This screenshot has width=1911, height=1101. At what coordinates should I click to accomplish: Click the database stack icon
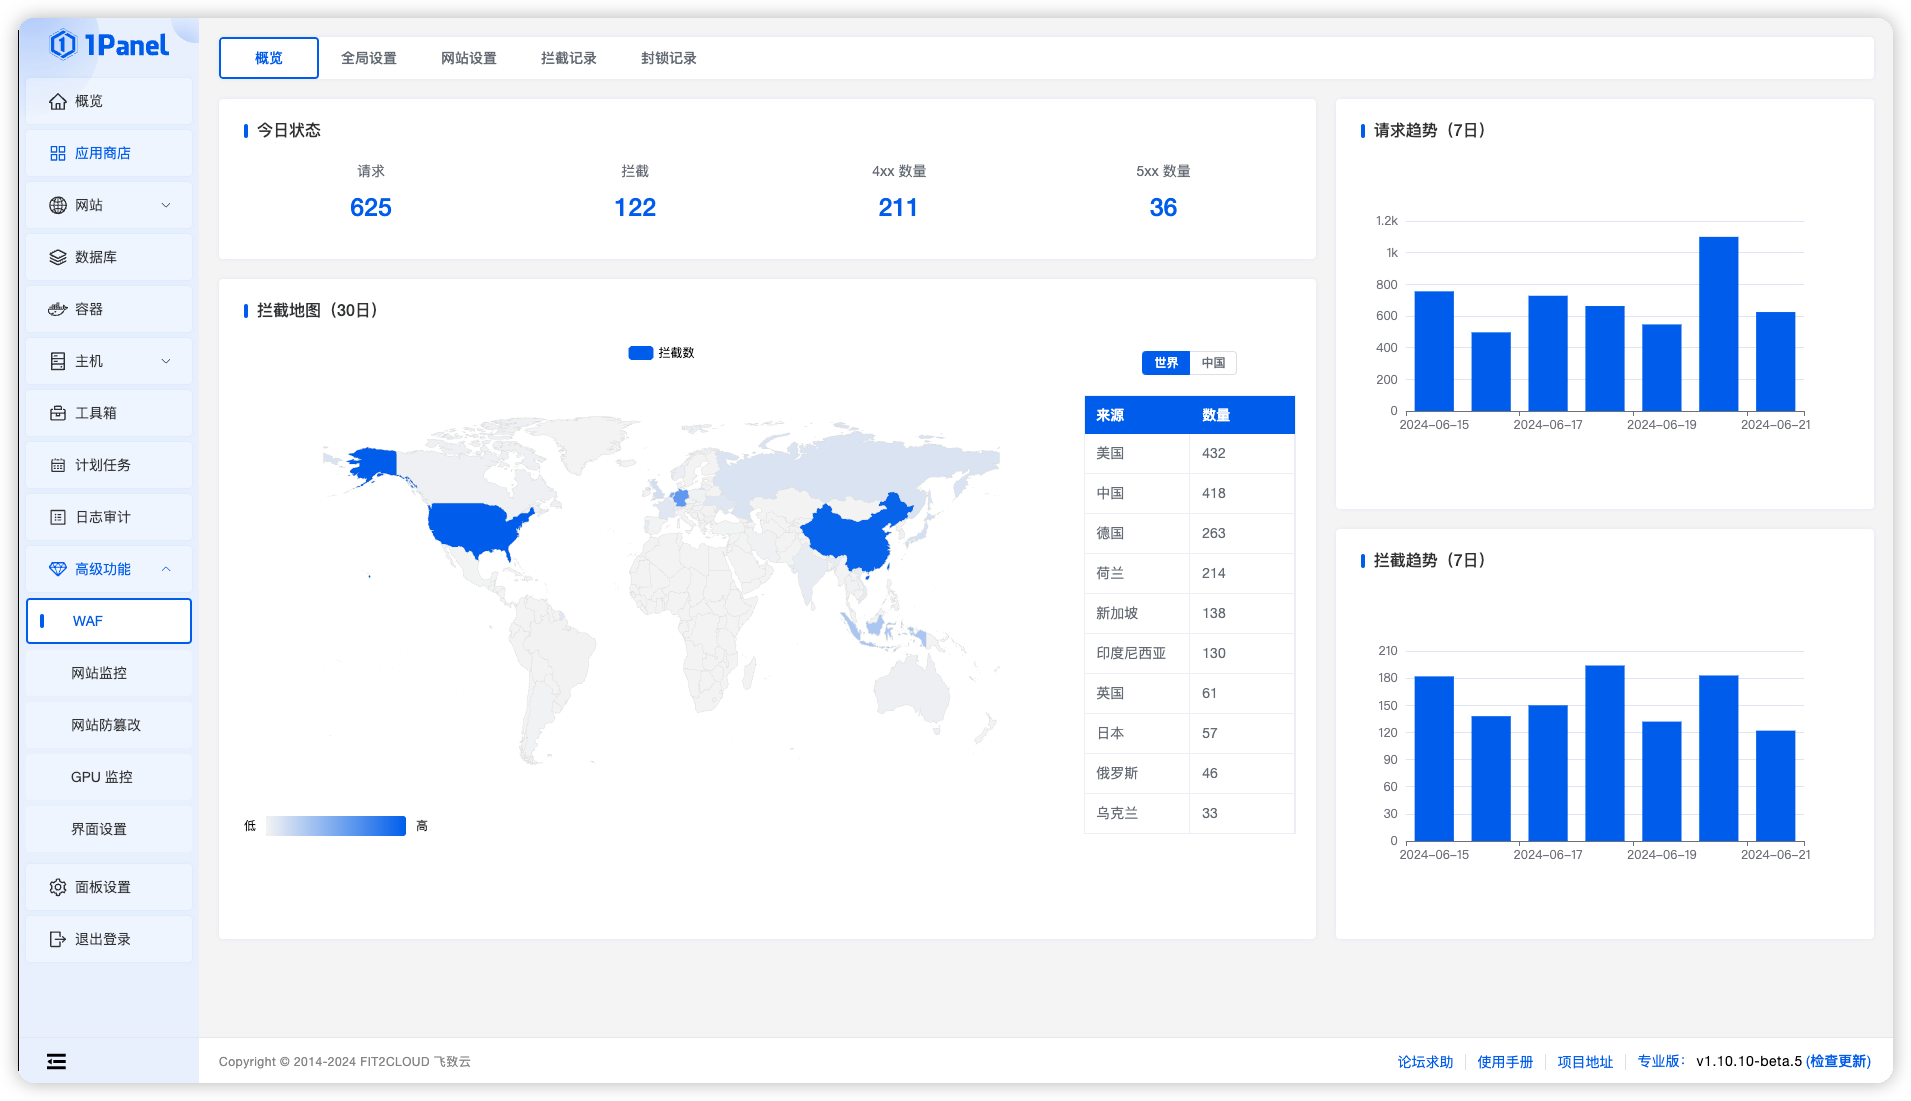(58, 257)
